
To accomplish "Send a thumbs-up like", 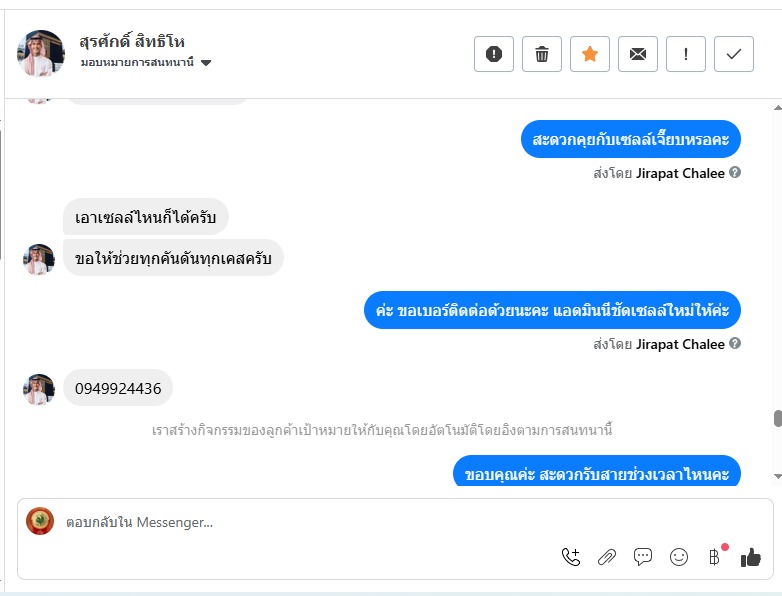I will [x=751, y=557].
